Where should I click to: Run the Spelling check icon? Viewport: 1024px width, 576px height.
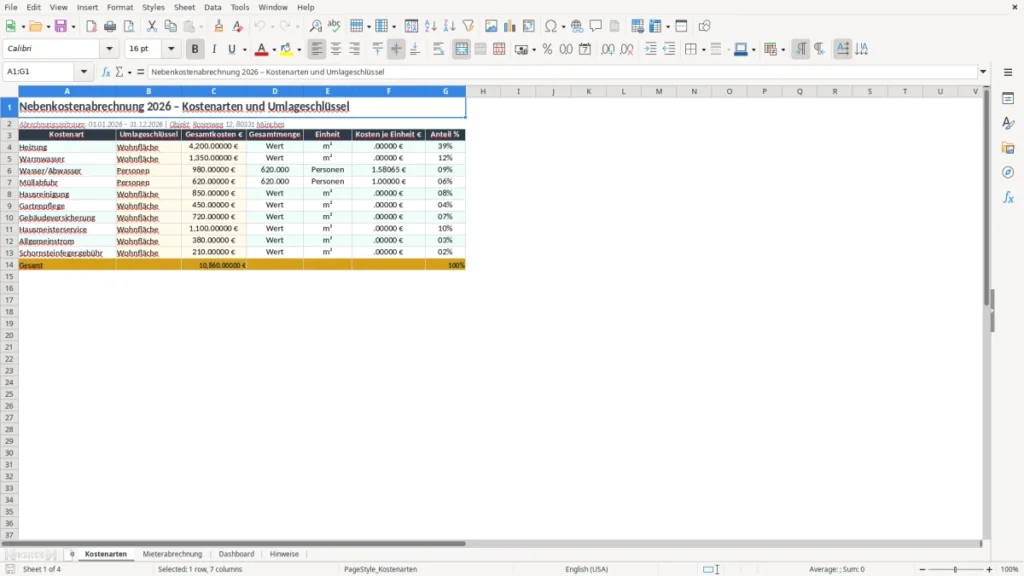tap(334, 26)
